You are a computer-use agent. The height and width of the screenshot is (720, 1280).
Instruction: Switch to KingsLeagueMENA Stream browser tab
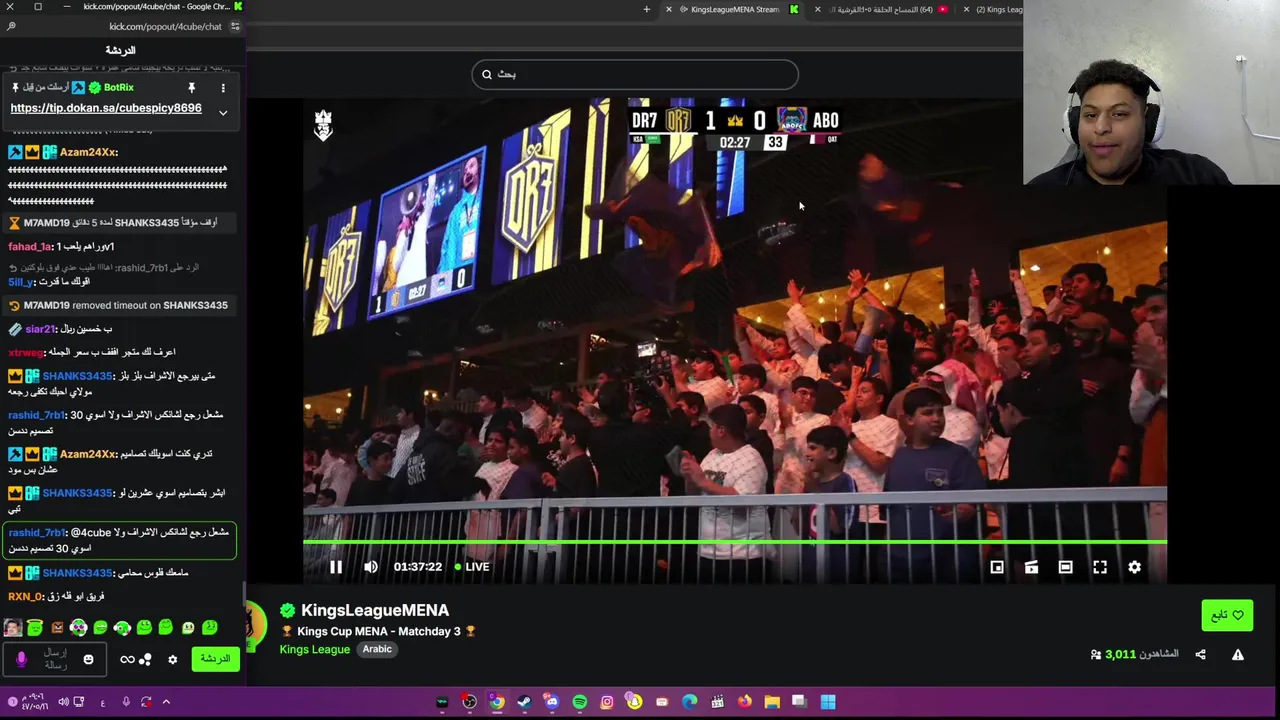tap(734, 10)
